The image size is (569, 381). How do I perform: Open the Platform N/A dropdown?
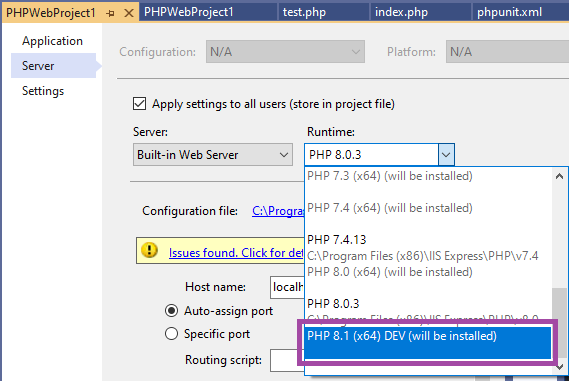tap(507, 52)
